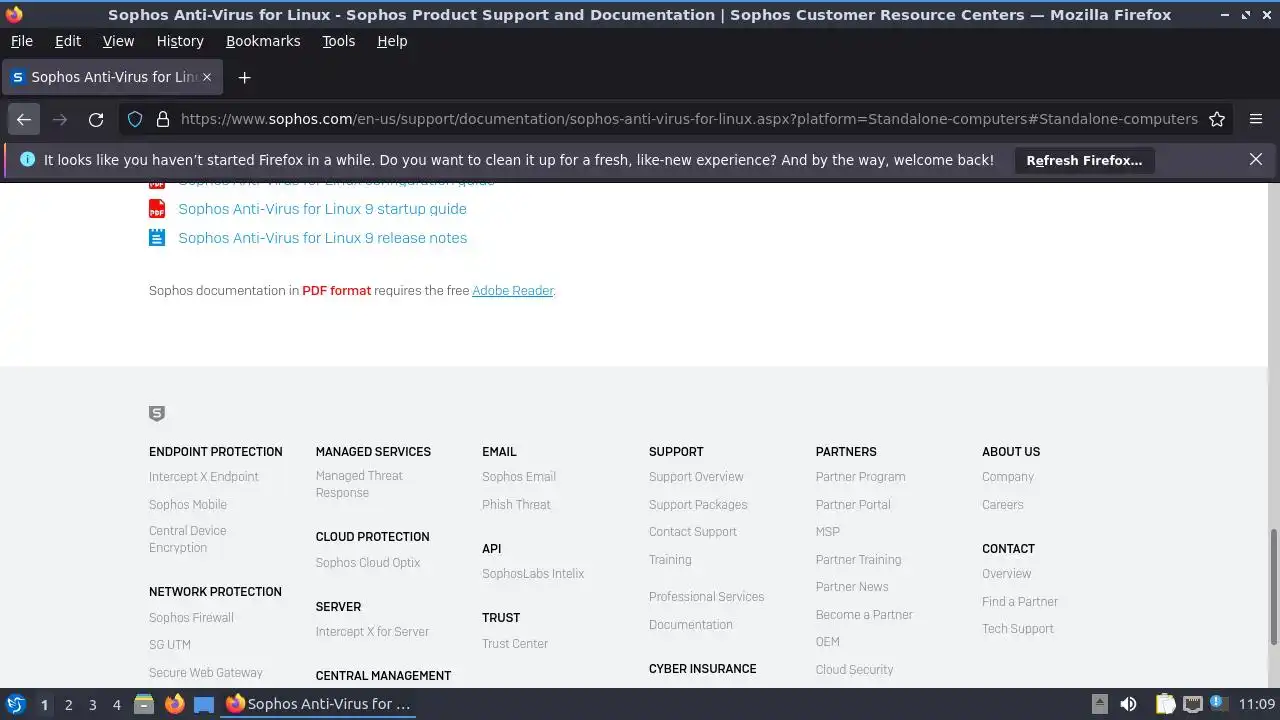Image resolution: width=1280 pixels, height=720 pixels.
Task: Launch file manager from taskbar
Action: pyautogui.click(x=144, y=704)
